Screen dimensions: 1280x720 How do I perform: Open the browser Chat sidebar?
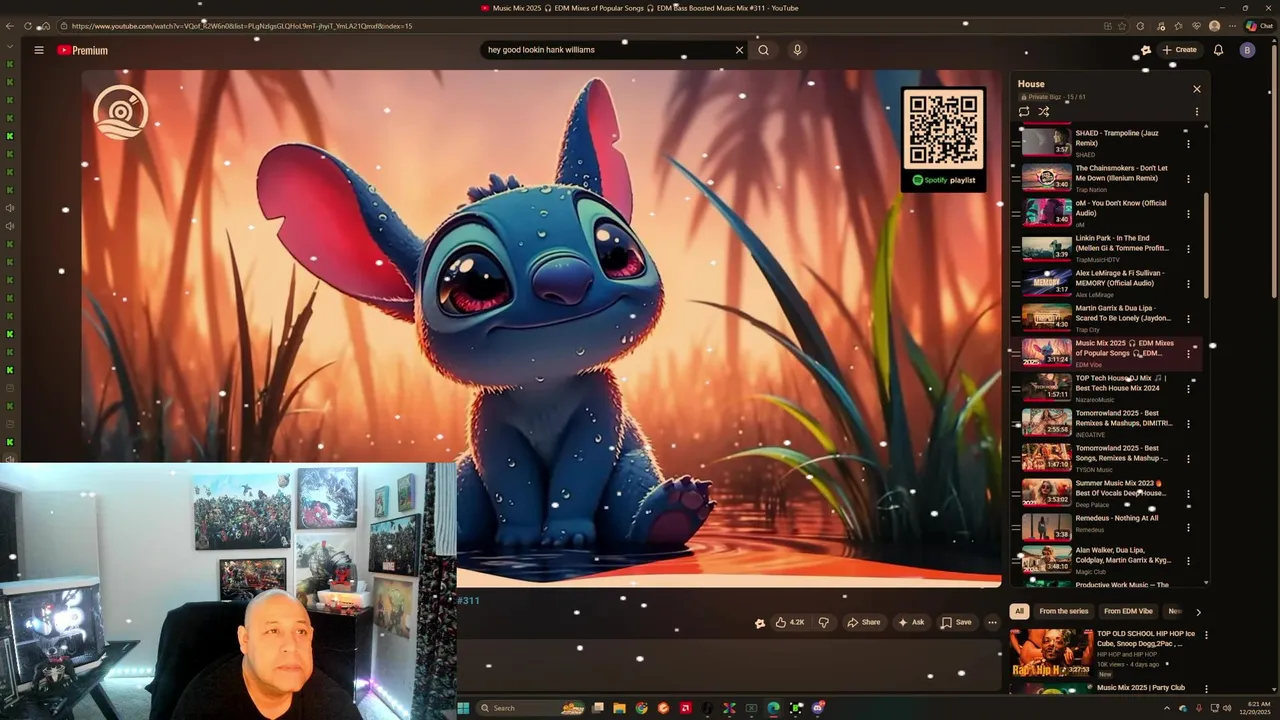coord(1258,26)
